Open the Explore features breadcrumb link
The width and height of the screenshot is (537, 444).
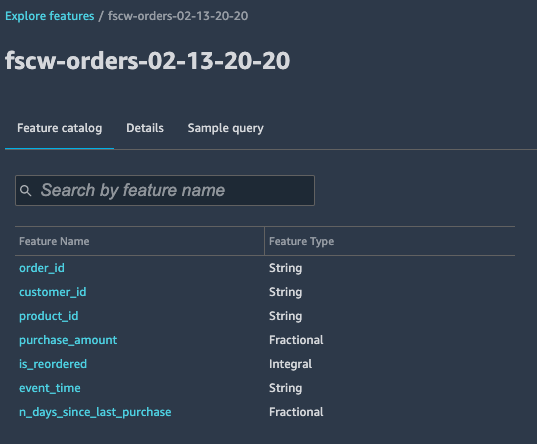50,16
